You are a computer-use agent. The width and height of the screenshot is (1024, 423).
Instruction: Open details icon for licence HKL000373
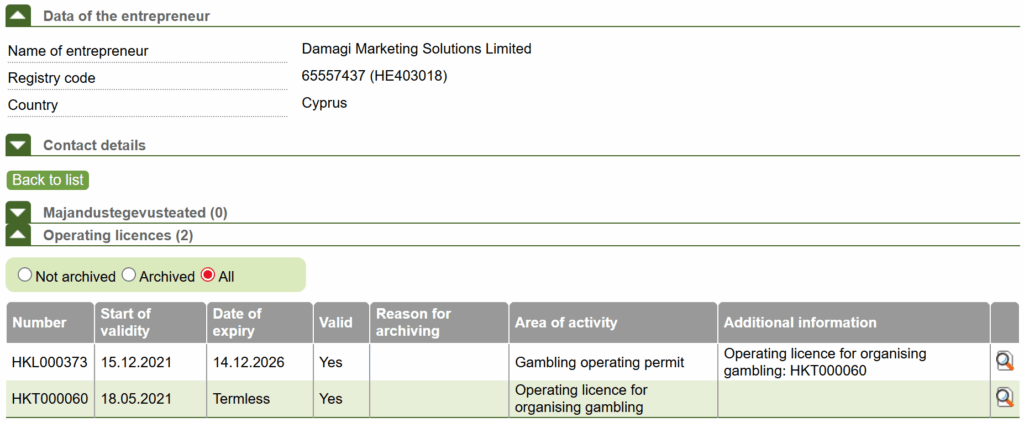tap(1004, 362)
